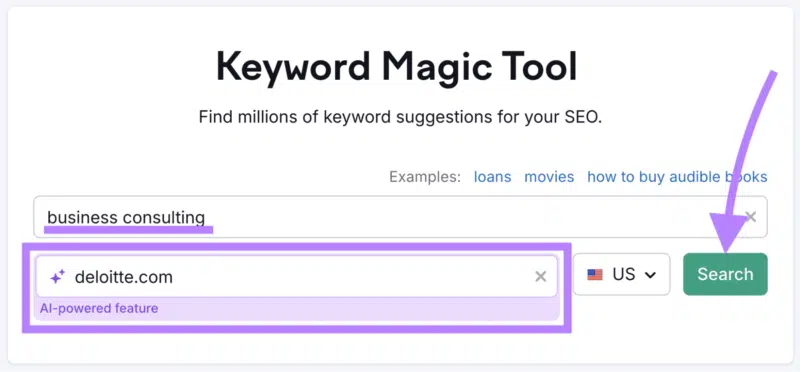Click the purple arrow head above Search
The height and width of the screenshot is (372, 800).
pos(728,233)
